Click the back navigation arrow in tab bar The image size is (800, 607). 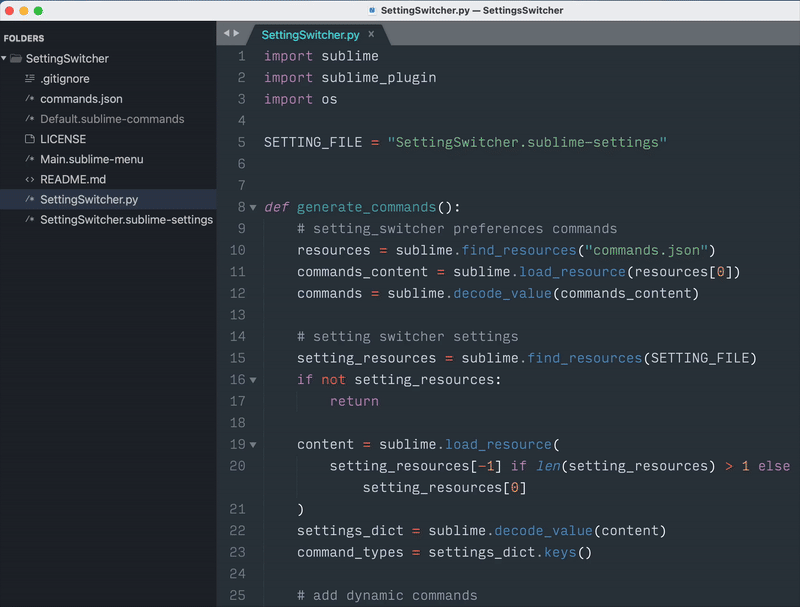pos(228,33)
